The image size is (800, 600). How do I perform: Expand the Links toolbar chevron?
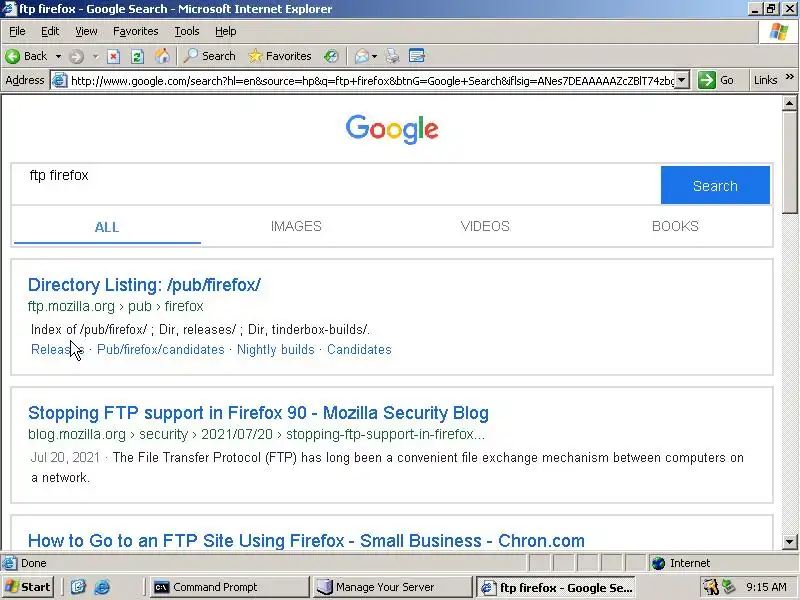point(790,77)
